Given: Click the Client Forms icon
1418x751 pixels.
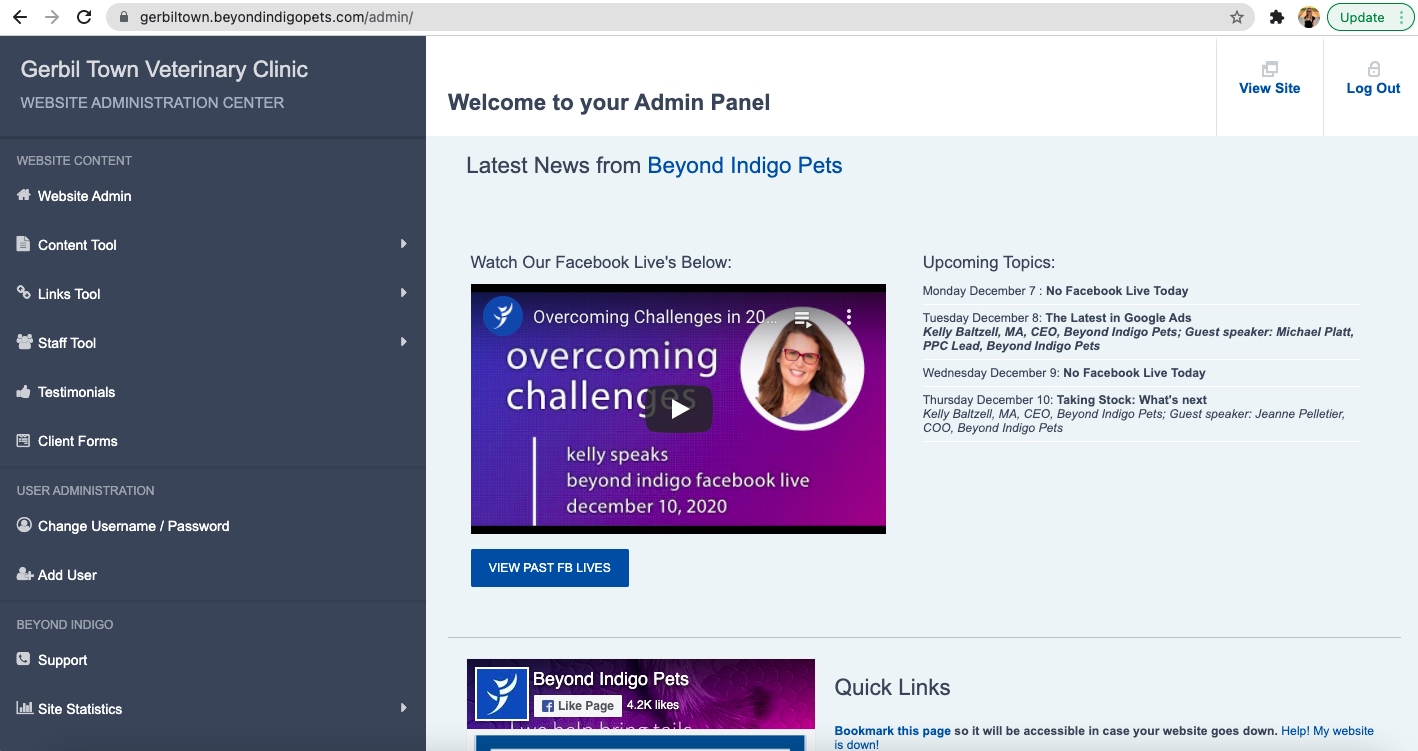Looking at the screenshot, I should (24, 441).
